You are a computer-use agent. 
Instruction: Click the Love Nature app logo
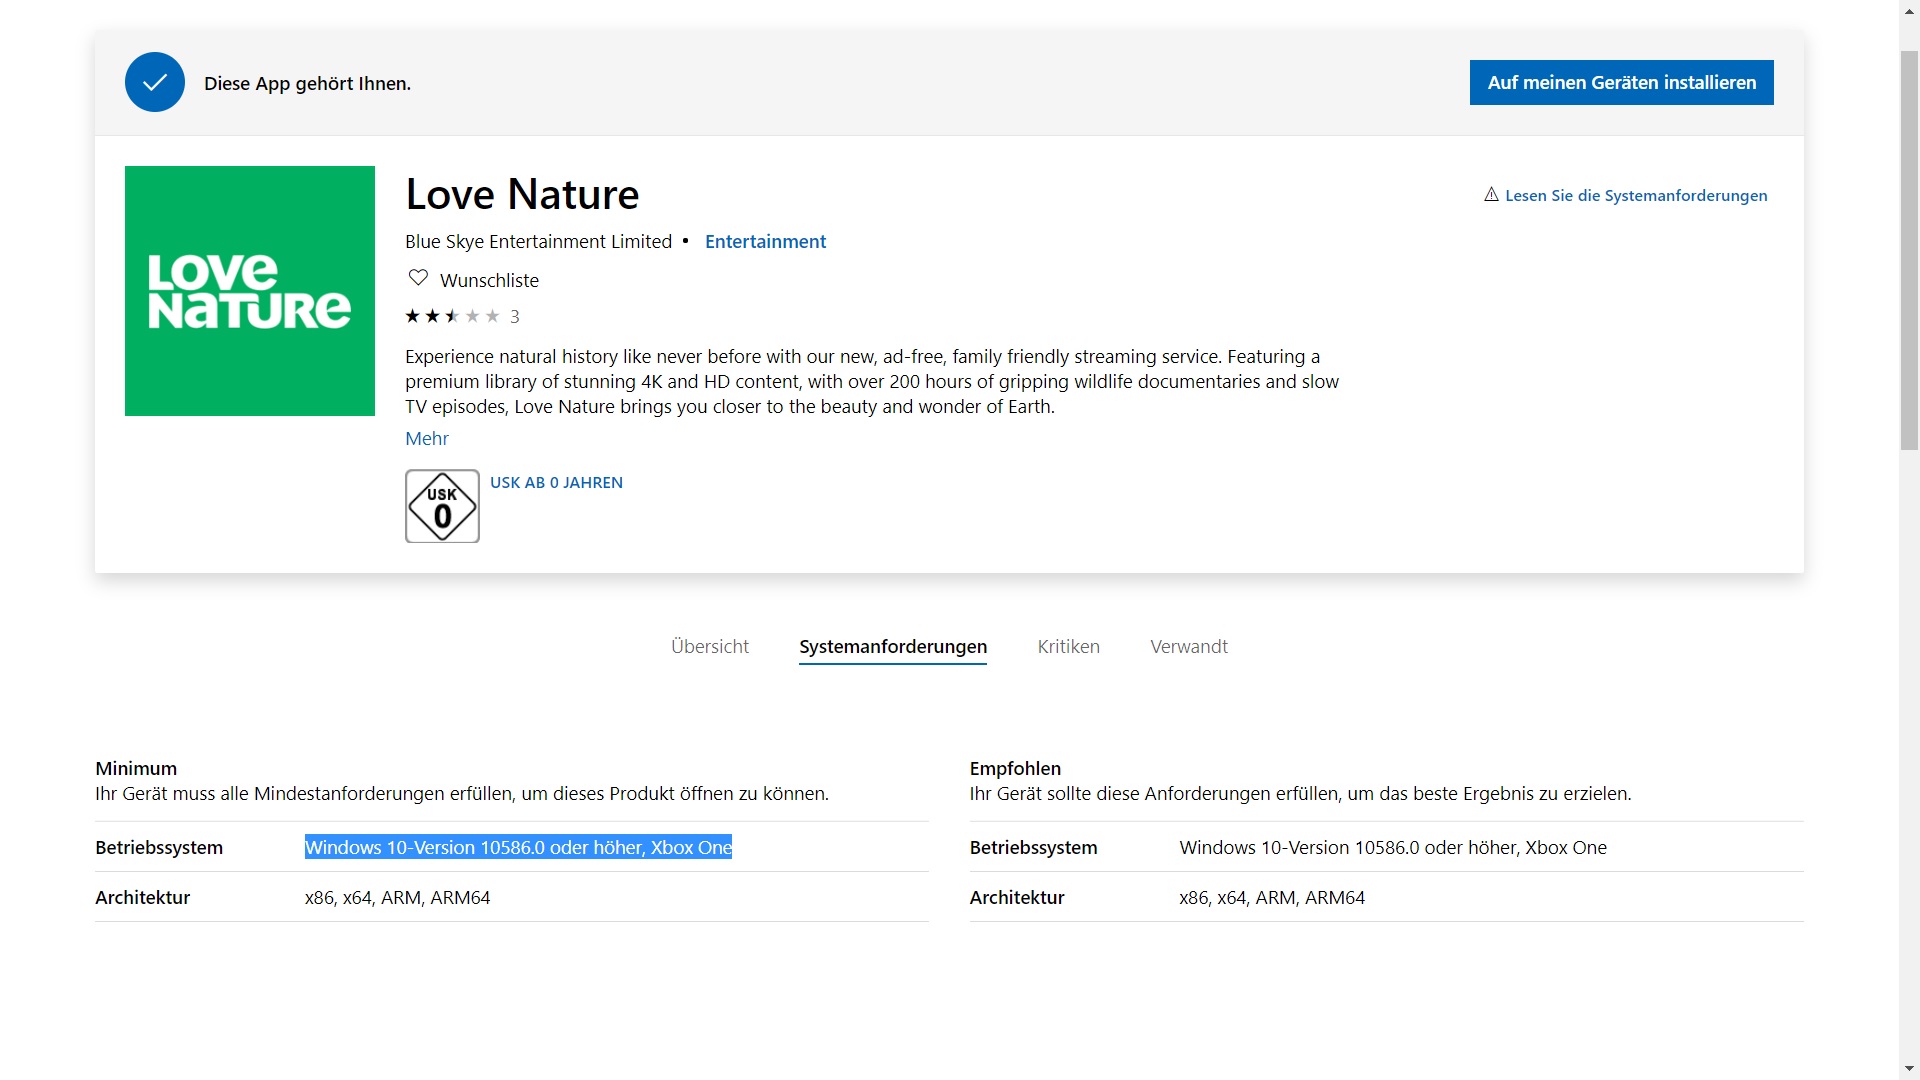250,291
